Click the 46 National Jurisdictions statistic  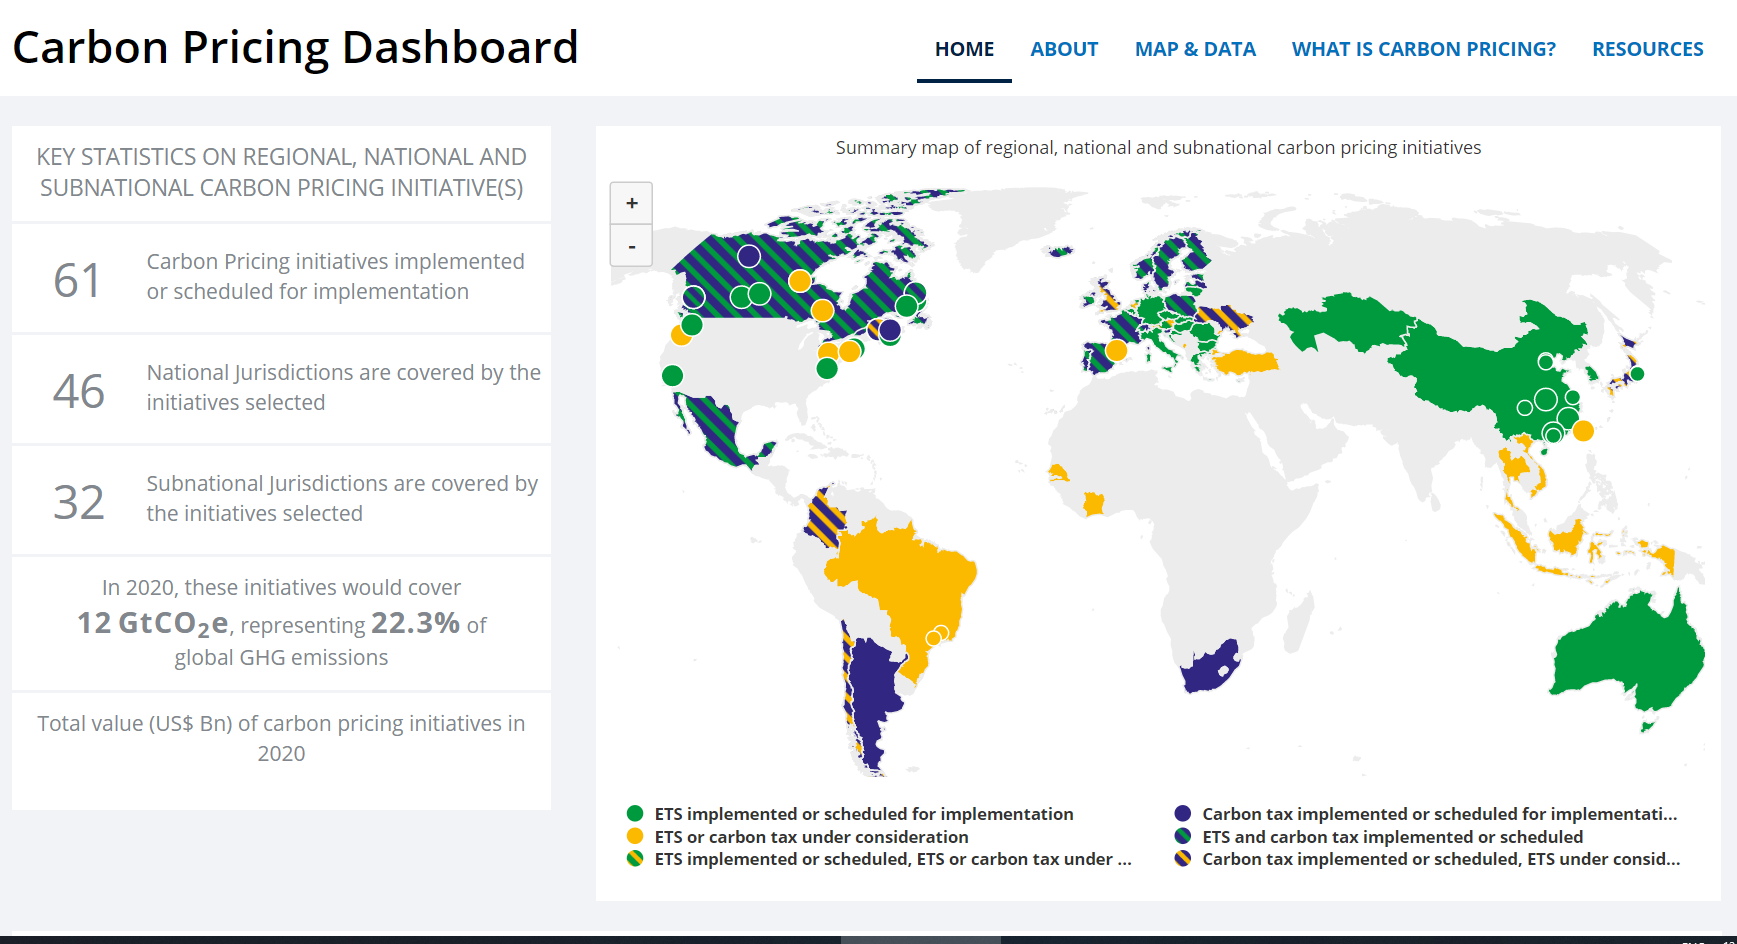point(281,388)
